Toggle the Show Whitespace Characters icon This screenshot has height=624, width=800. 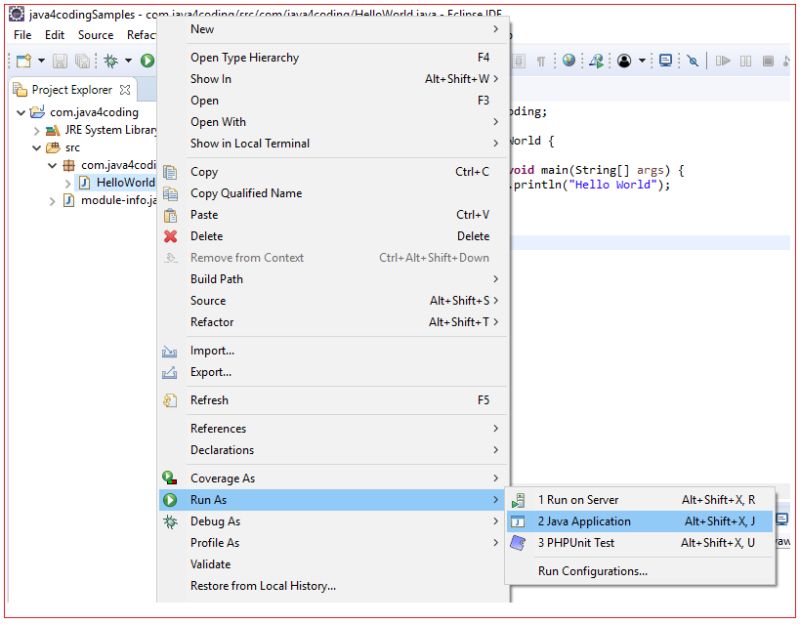[539, 62]
